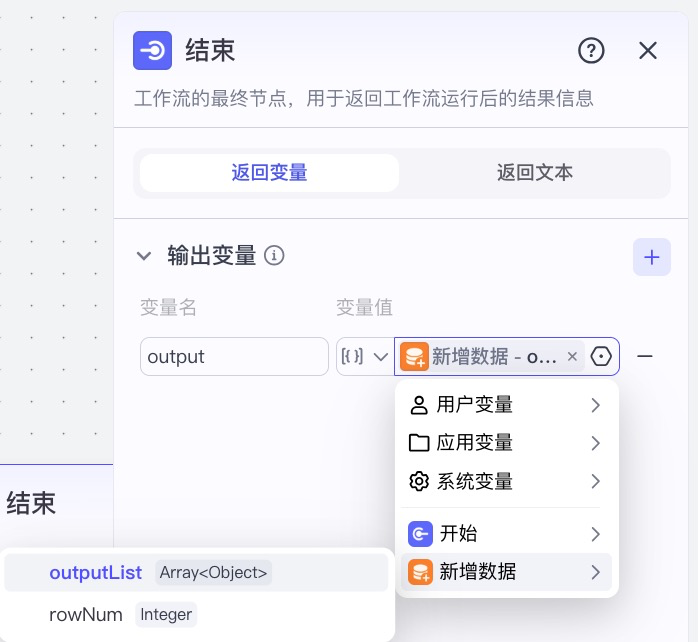
Task: Edit the output variable name field
Action: tap(234, 356)
